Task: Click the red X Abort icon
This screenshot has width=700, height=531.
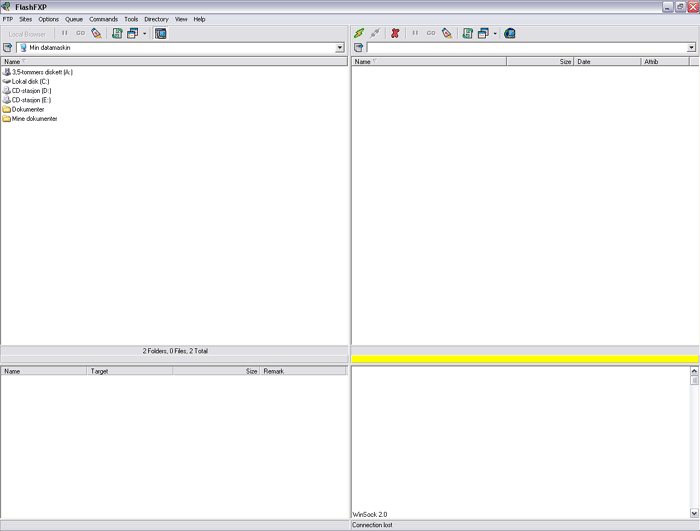Action: pos(395,33)
